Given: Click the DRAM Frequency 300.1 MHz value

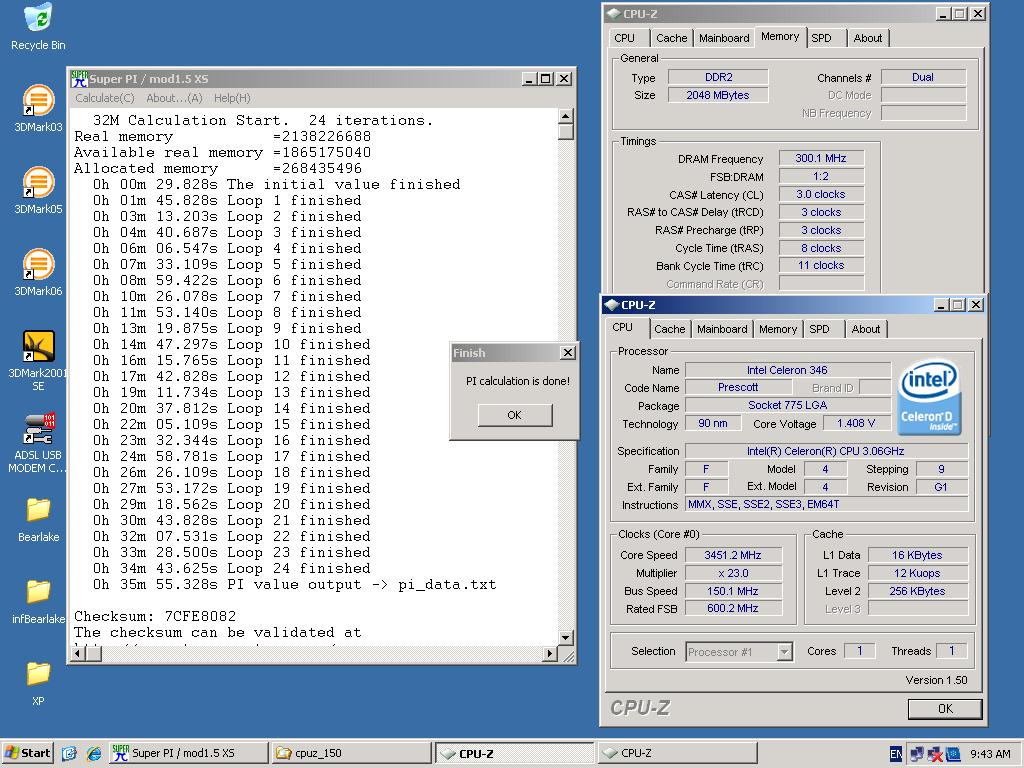Looking at the screenshot, I should pyautogui.click(x=821, y=158).
